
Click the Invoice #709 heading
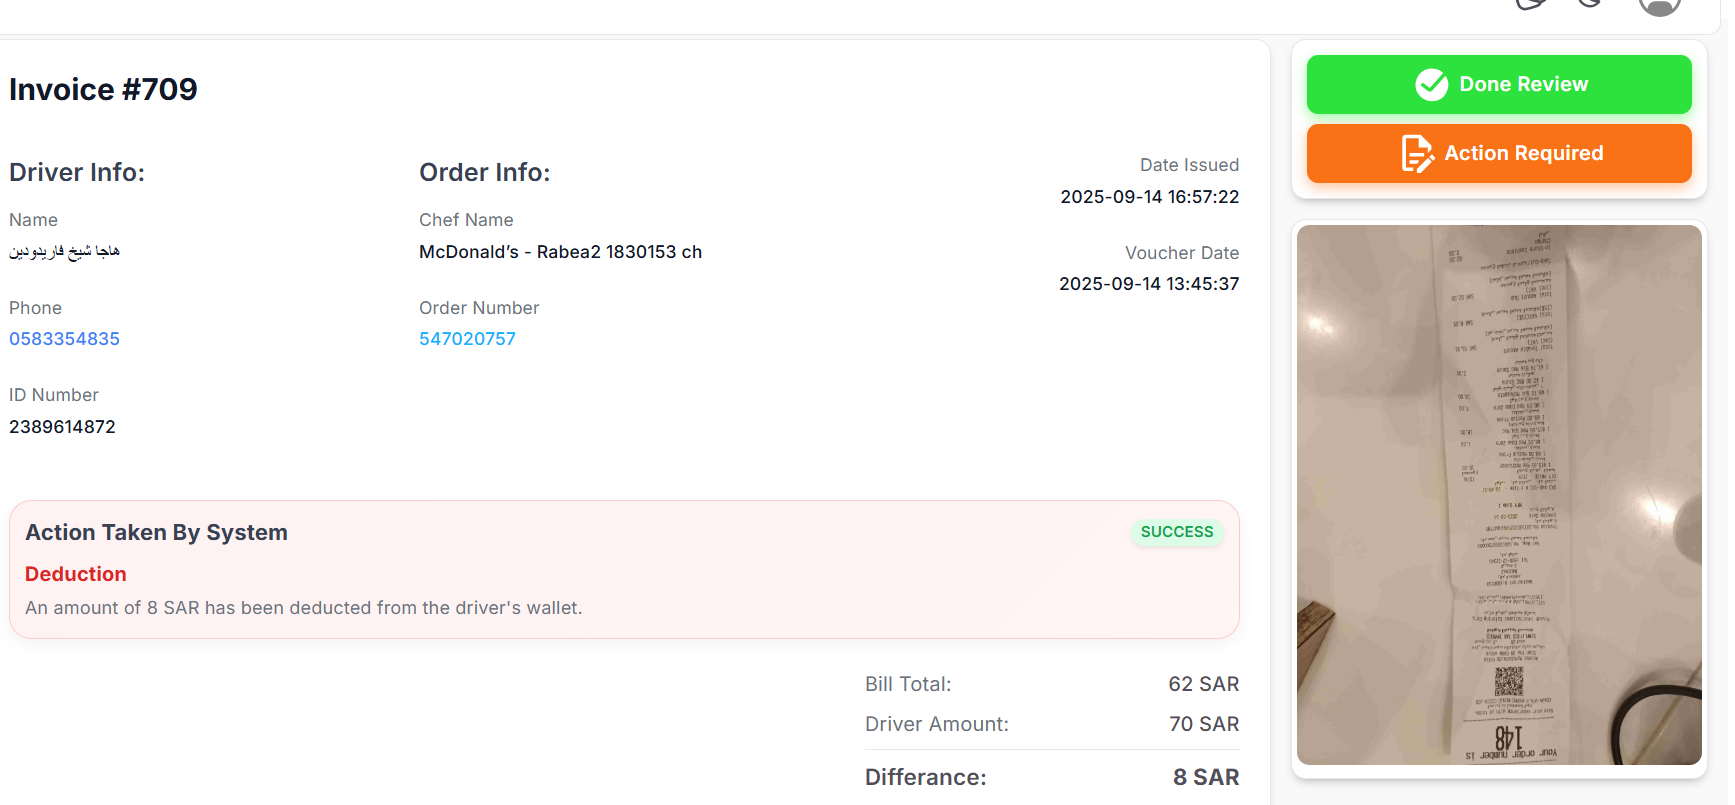coord(103,90)
